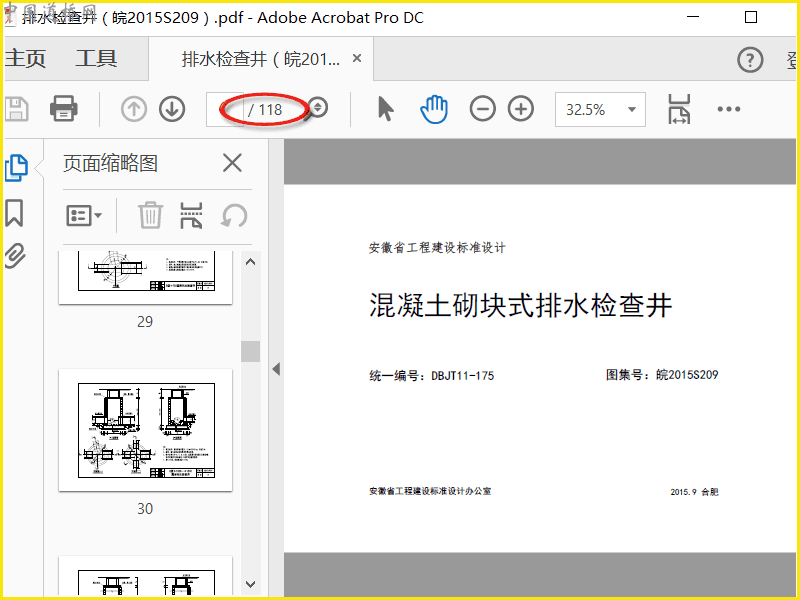Minimize the Acrobat window
This screenshot has width=800, height=600.
(x=693, y=17)
